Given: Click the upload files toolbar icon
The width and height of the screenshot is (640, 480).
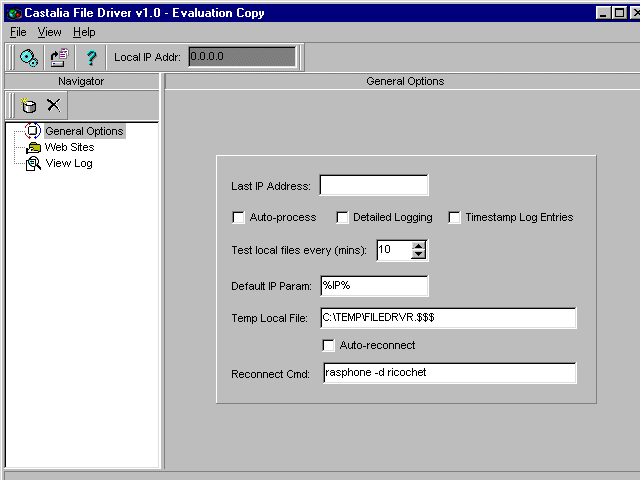Looking at the screenshot, I should [59, 57].
